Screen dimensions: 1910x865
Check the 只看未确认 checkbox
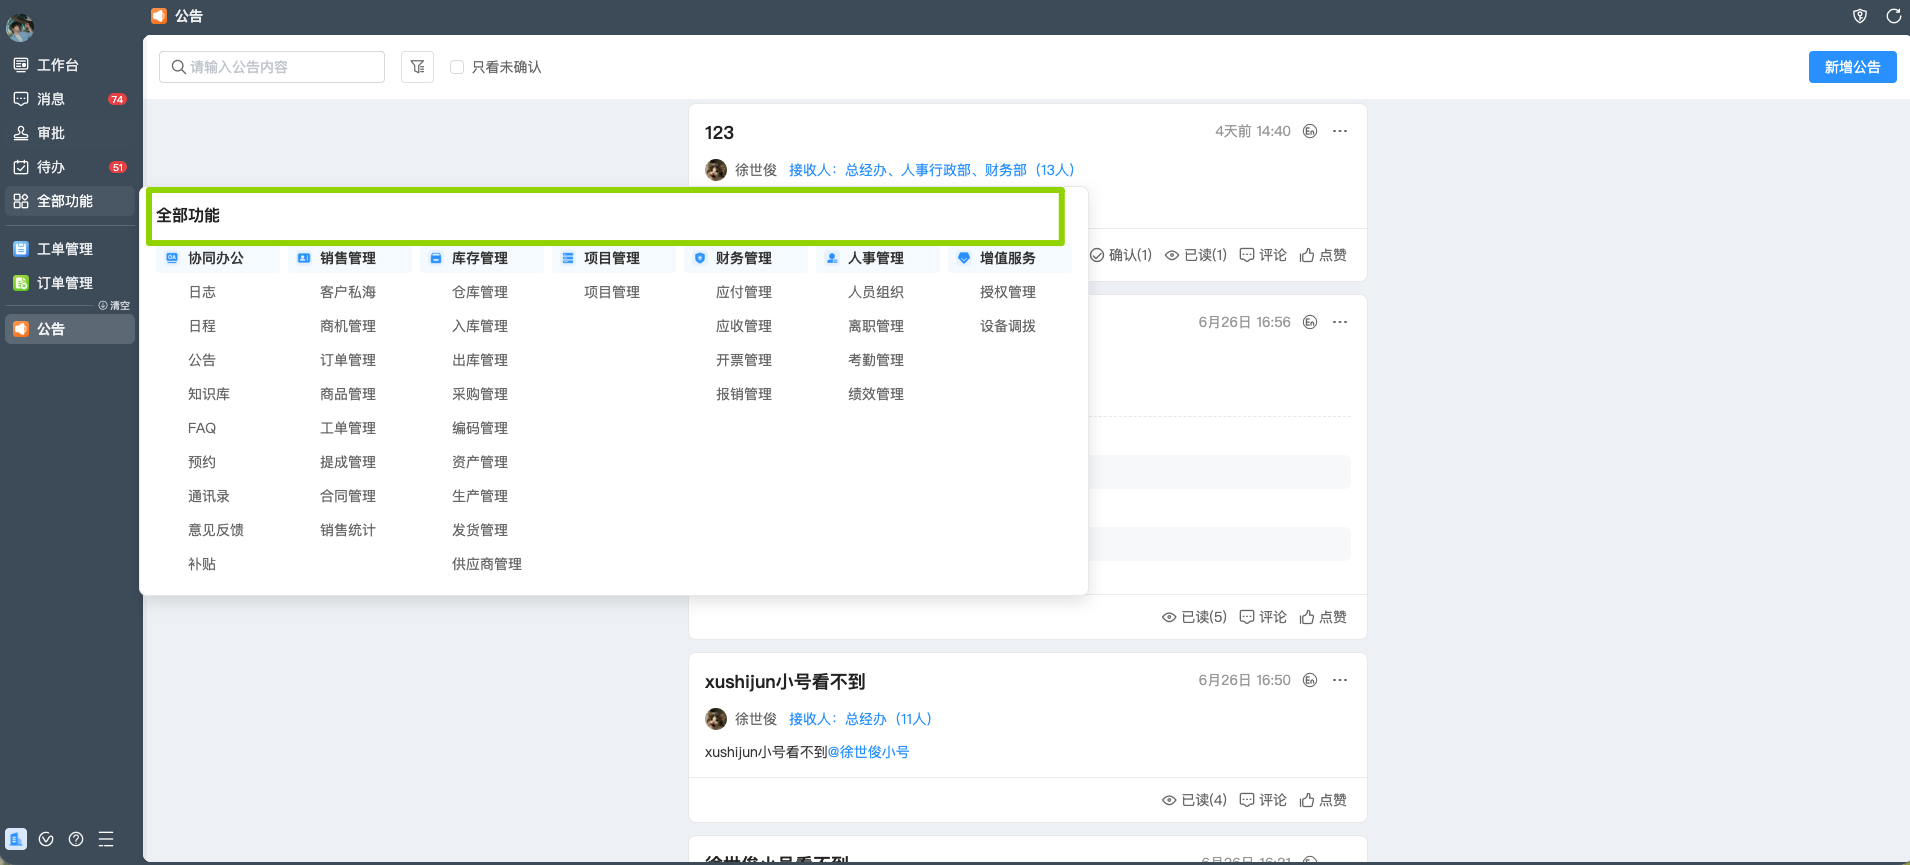click(457, 67)
